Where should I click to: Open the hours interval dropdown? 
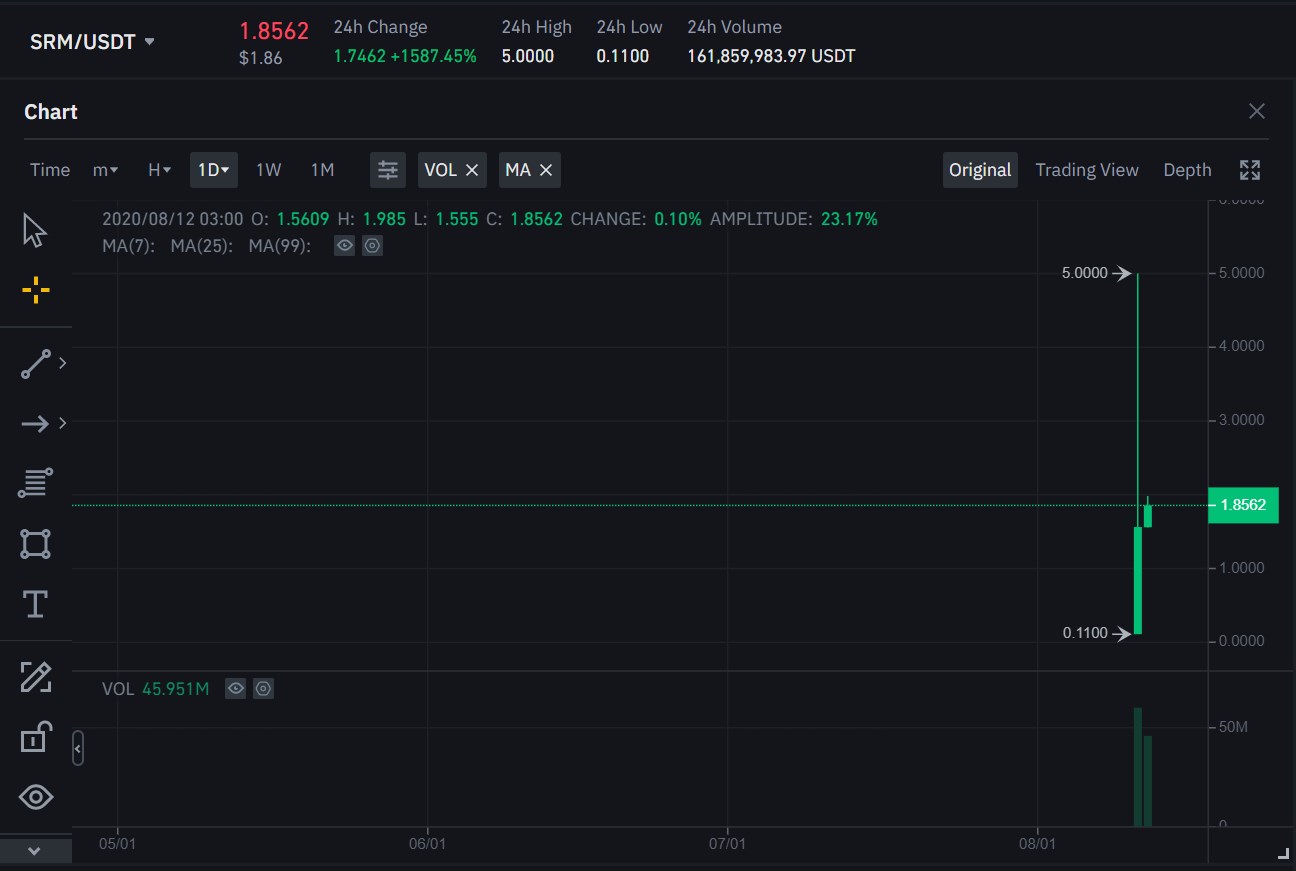(159, 170)
